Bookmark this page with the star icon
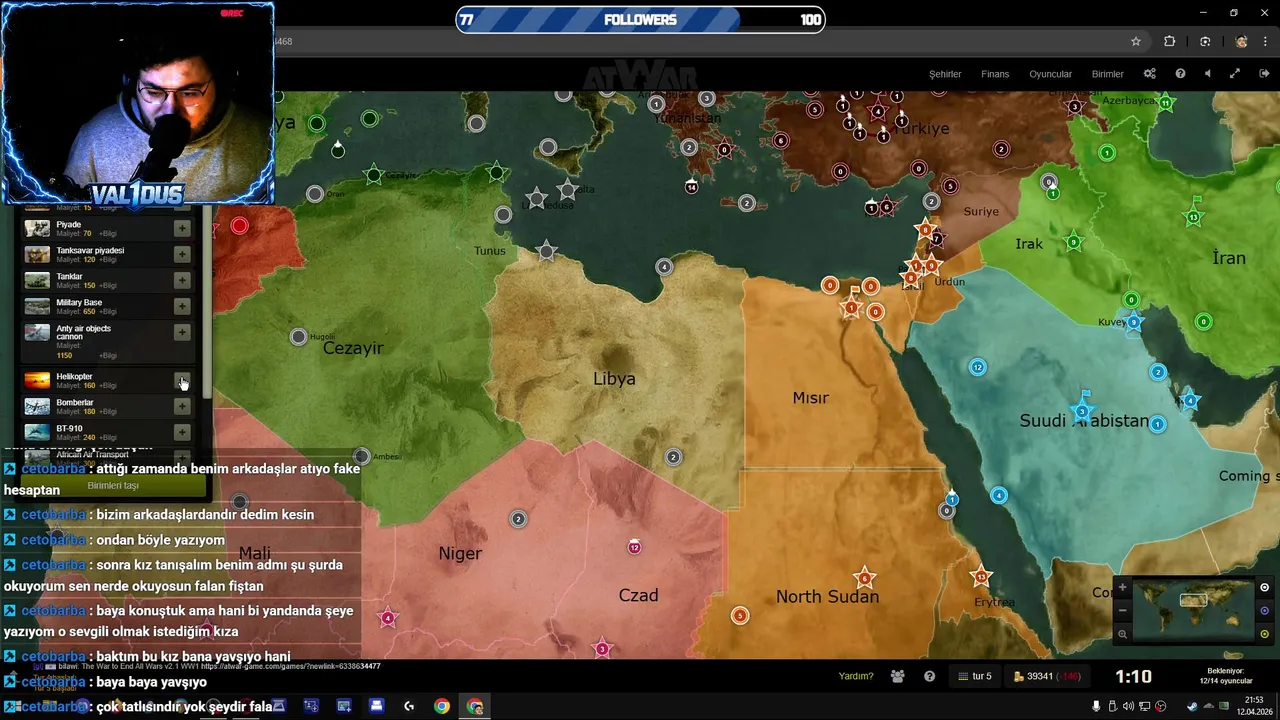 tap(1136, 41)
